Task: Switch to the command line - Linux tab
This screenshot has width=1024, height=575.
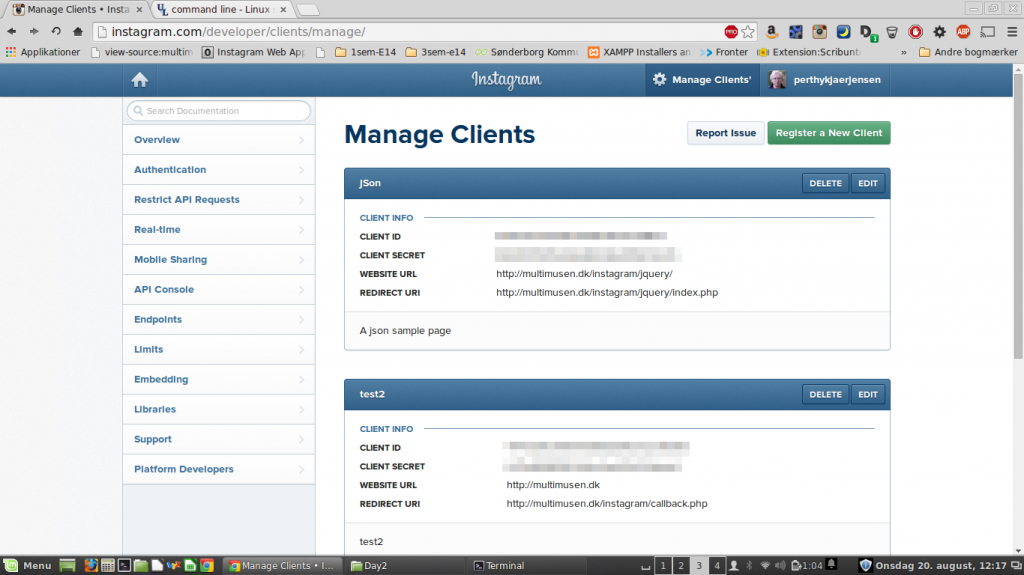Action: 222,9
